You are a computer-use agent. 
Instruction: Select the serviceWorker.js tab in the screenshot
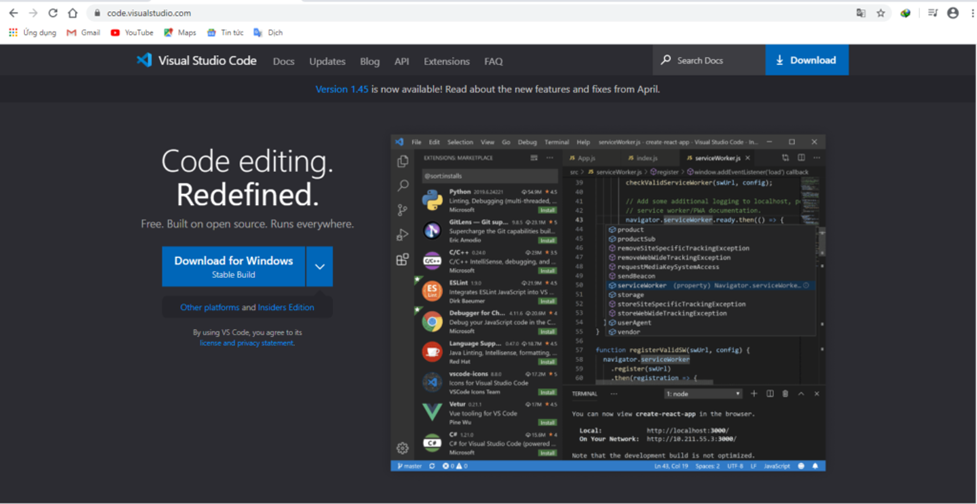pos(717,158)
